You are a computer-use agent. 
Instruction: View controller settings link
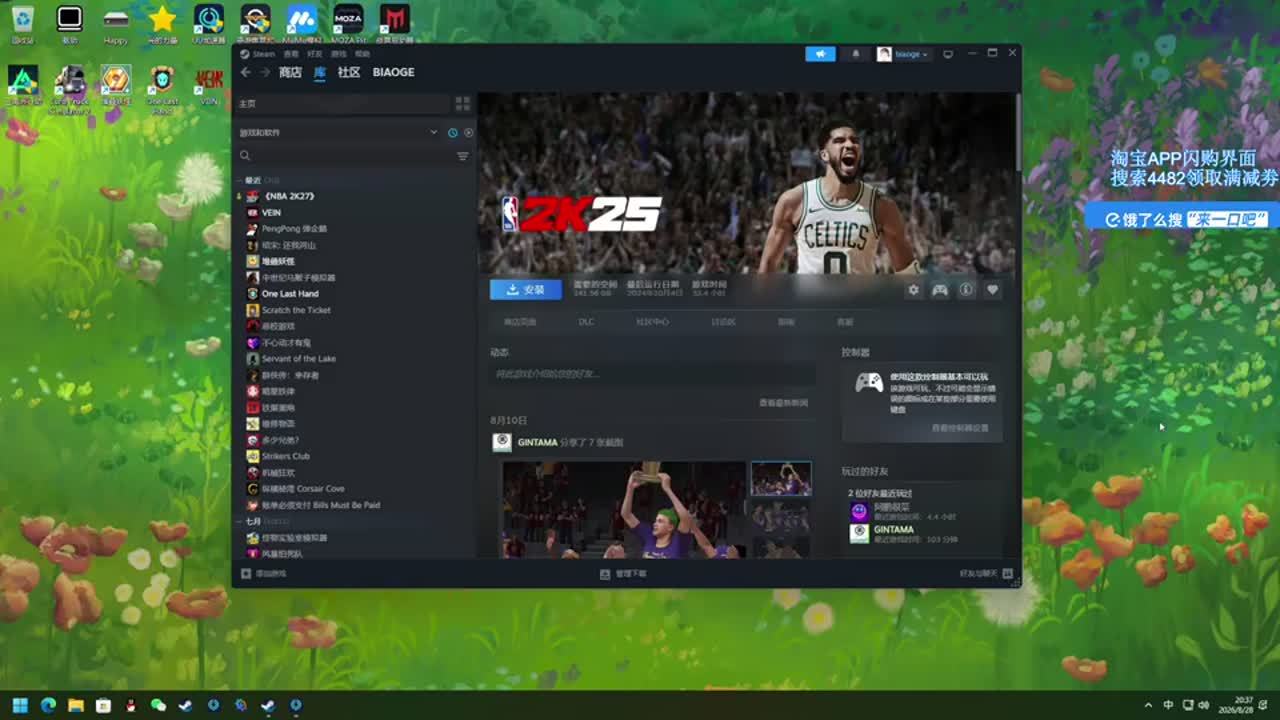960,428
